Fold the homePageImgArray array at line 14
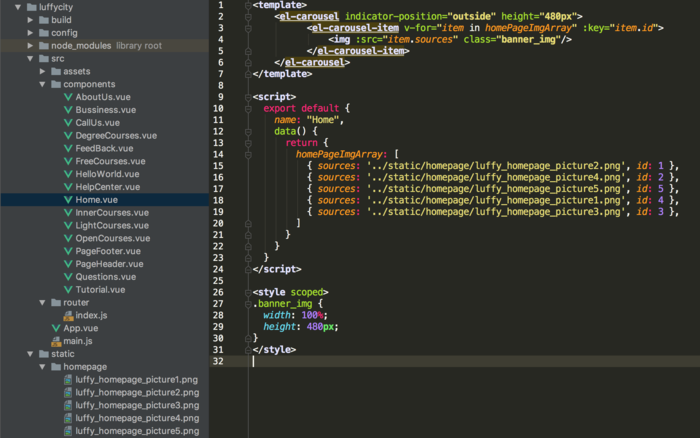Viewport: 700px width, 438px height. click(248, 154)
